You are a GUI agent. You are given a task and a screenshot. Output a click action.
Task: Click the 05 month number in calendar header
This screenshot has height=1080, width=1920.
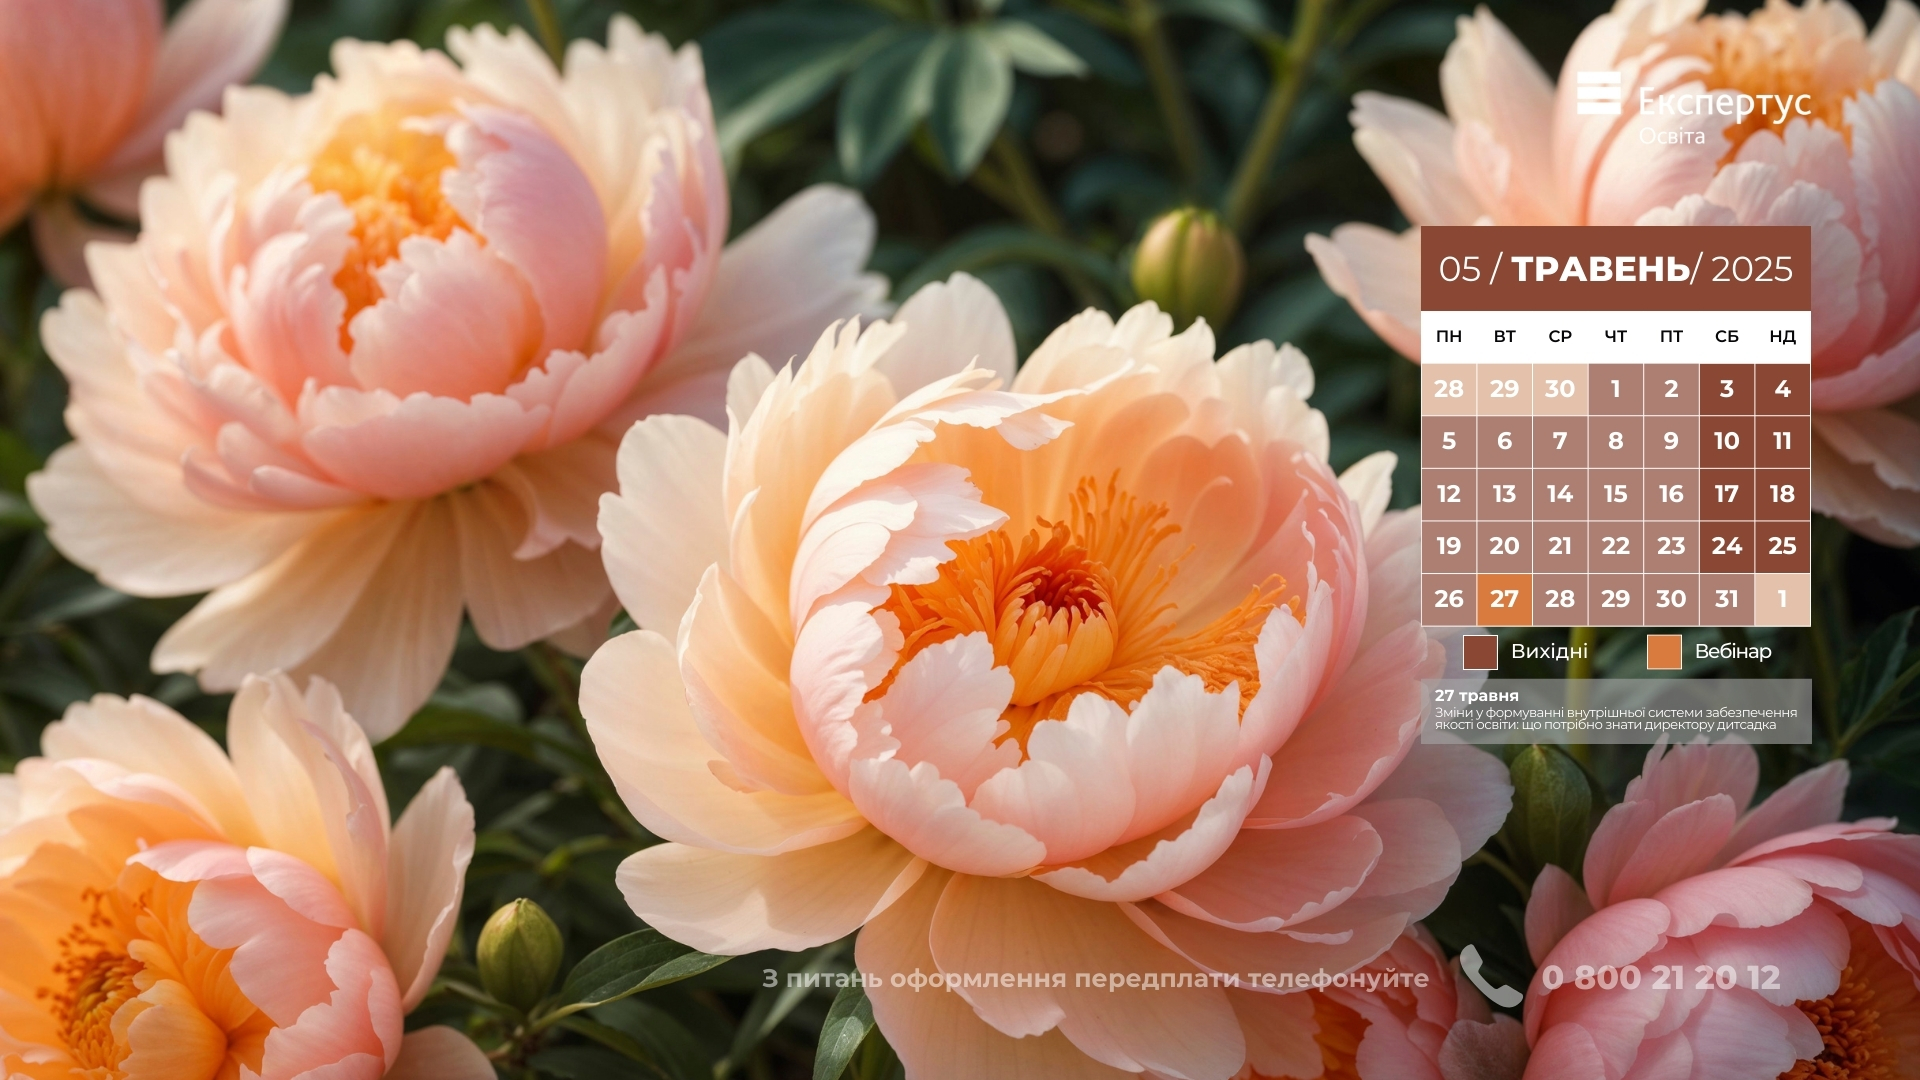1459,269
